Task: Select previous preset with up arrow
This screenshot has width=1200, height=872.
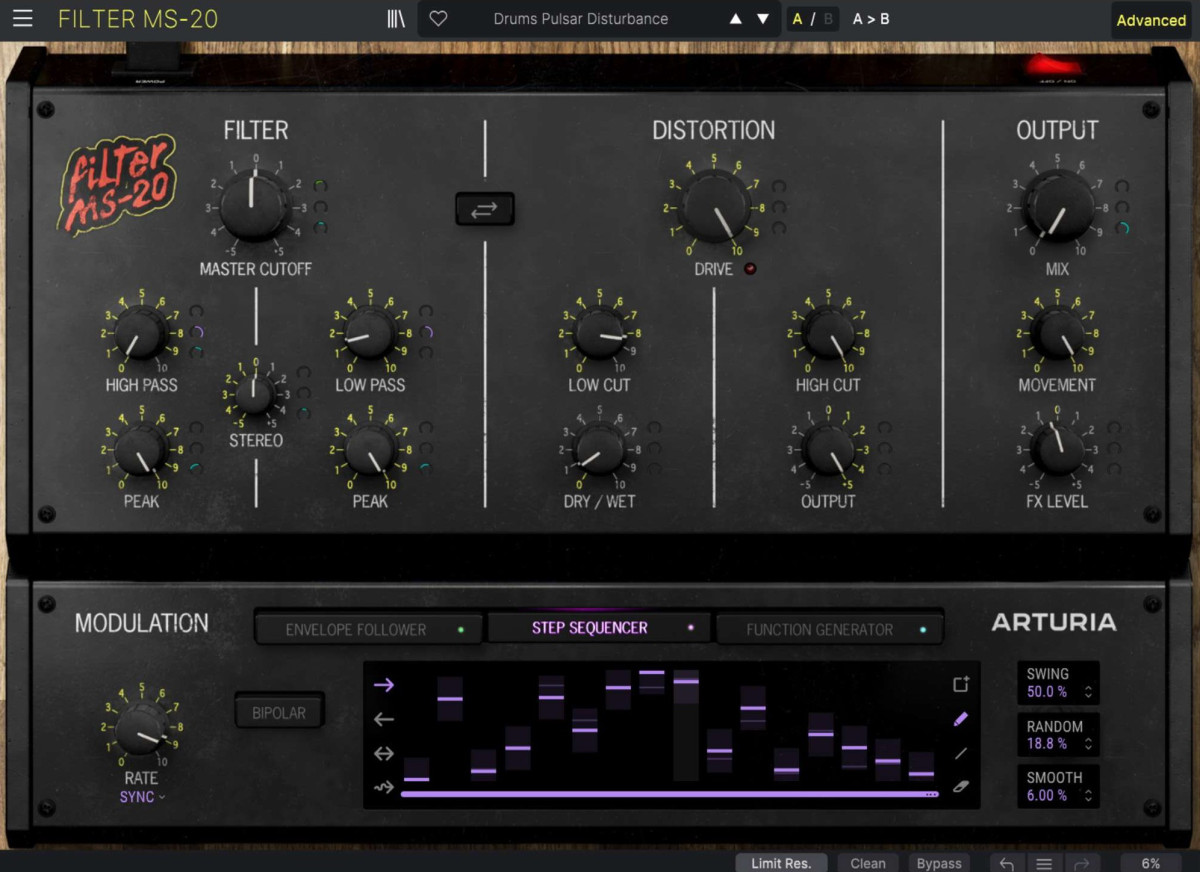Action: point(736,19)
